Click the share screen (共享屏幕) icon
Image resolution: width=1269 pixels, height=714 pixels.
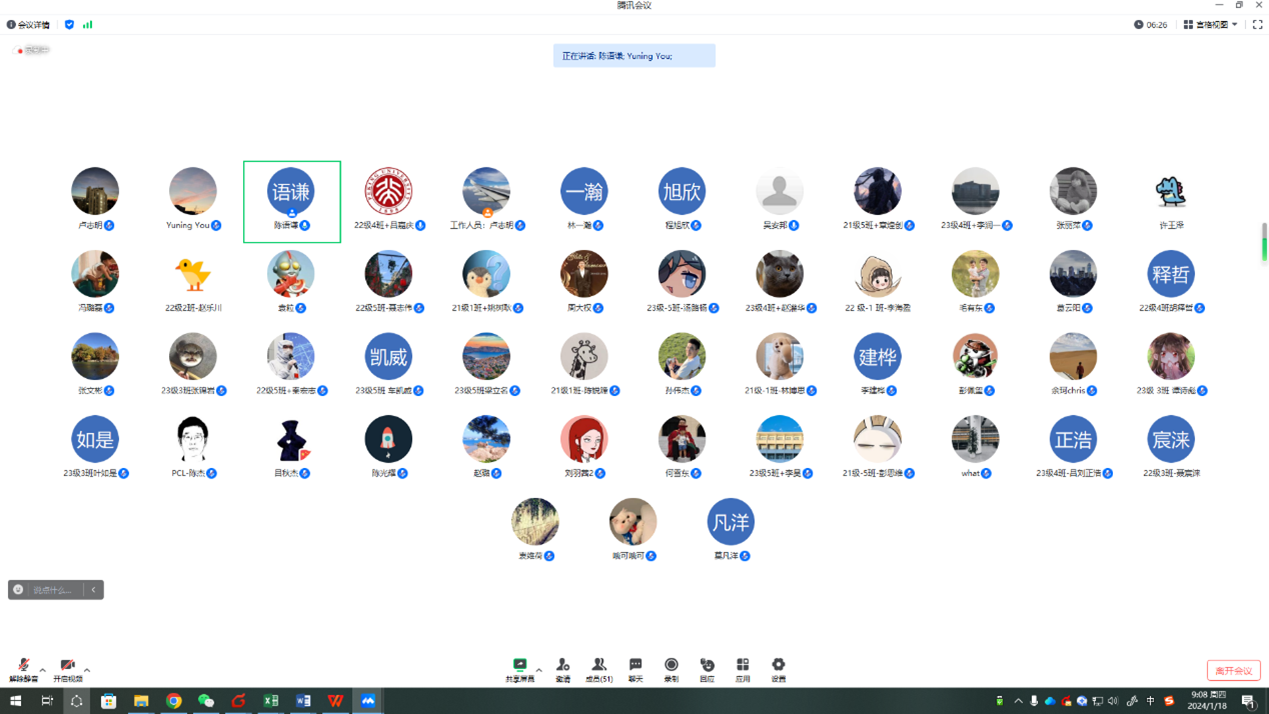tap(519, 668)
